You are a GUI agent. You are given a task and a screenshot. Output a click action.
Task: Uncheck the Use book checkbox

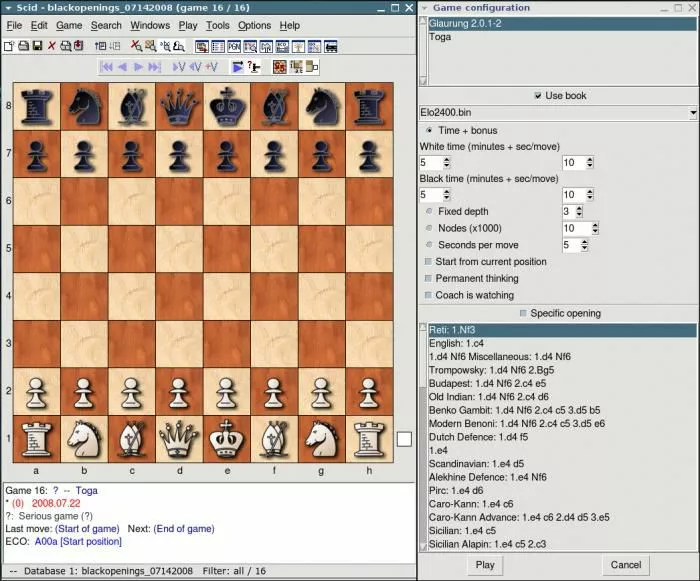pos(538,96)
